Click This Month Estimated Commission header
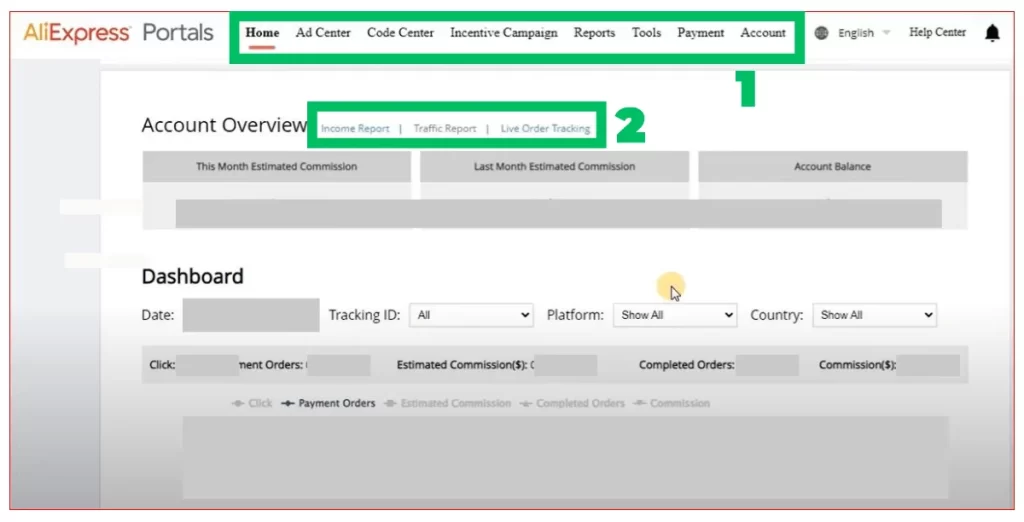 (x=277, y=167)
